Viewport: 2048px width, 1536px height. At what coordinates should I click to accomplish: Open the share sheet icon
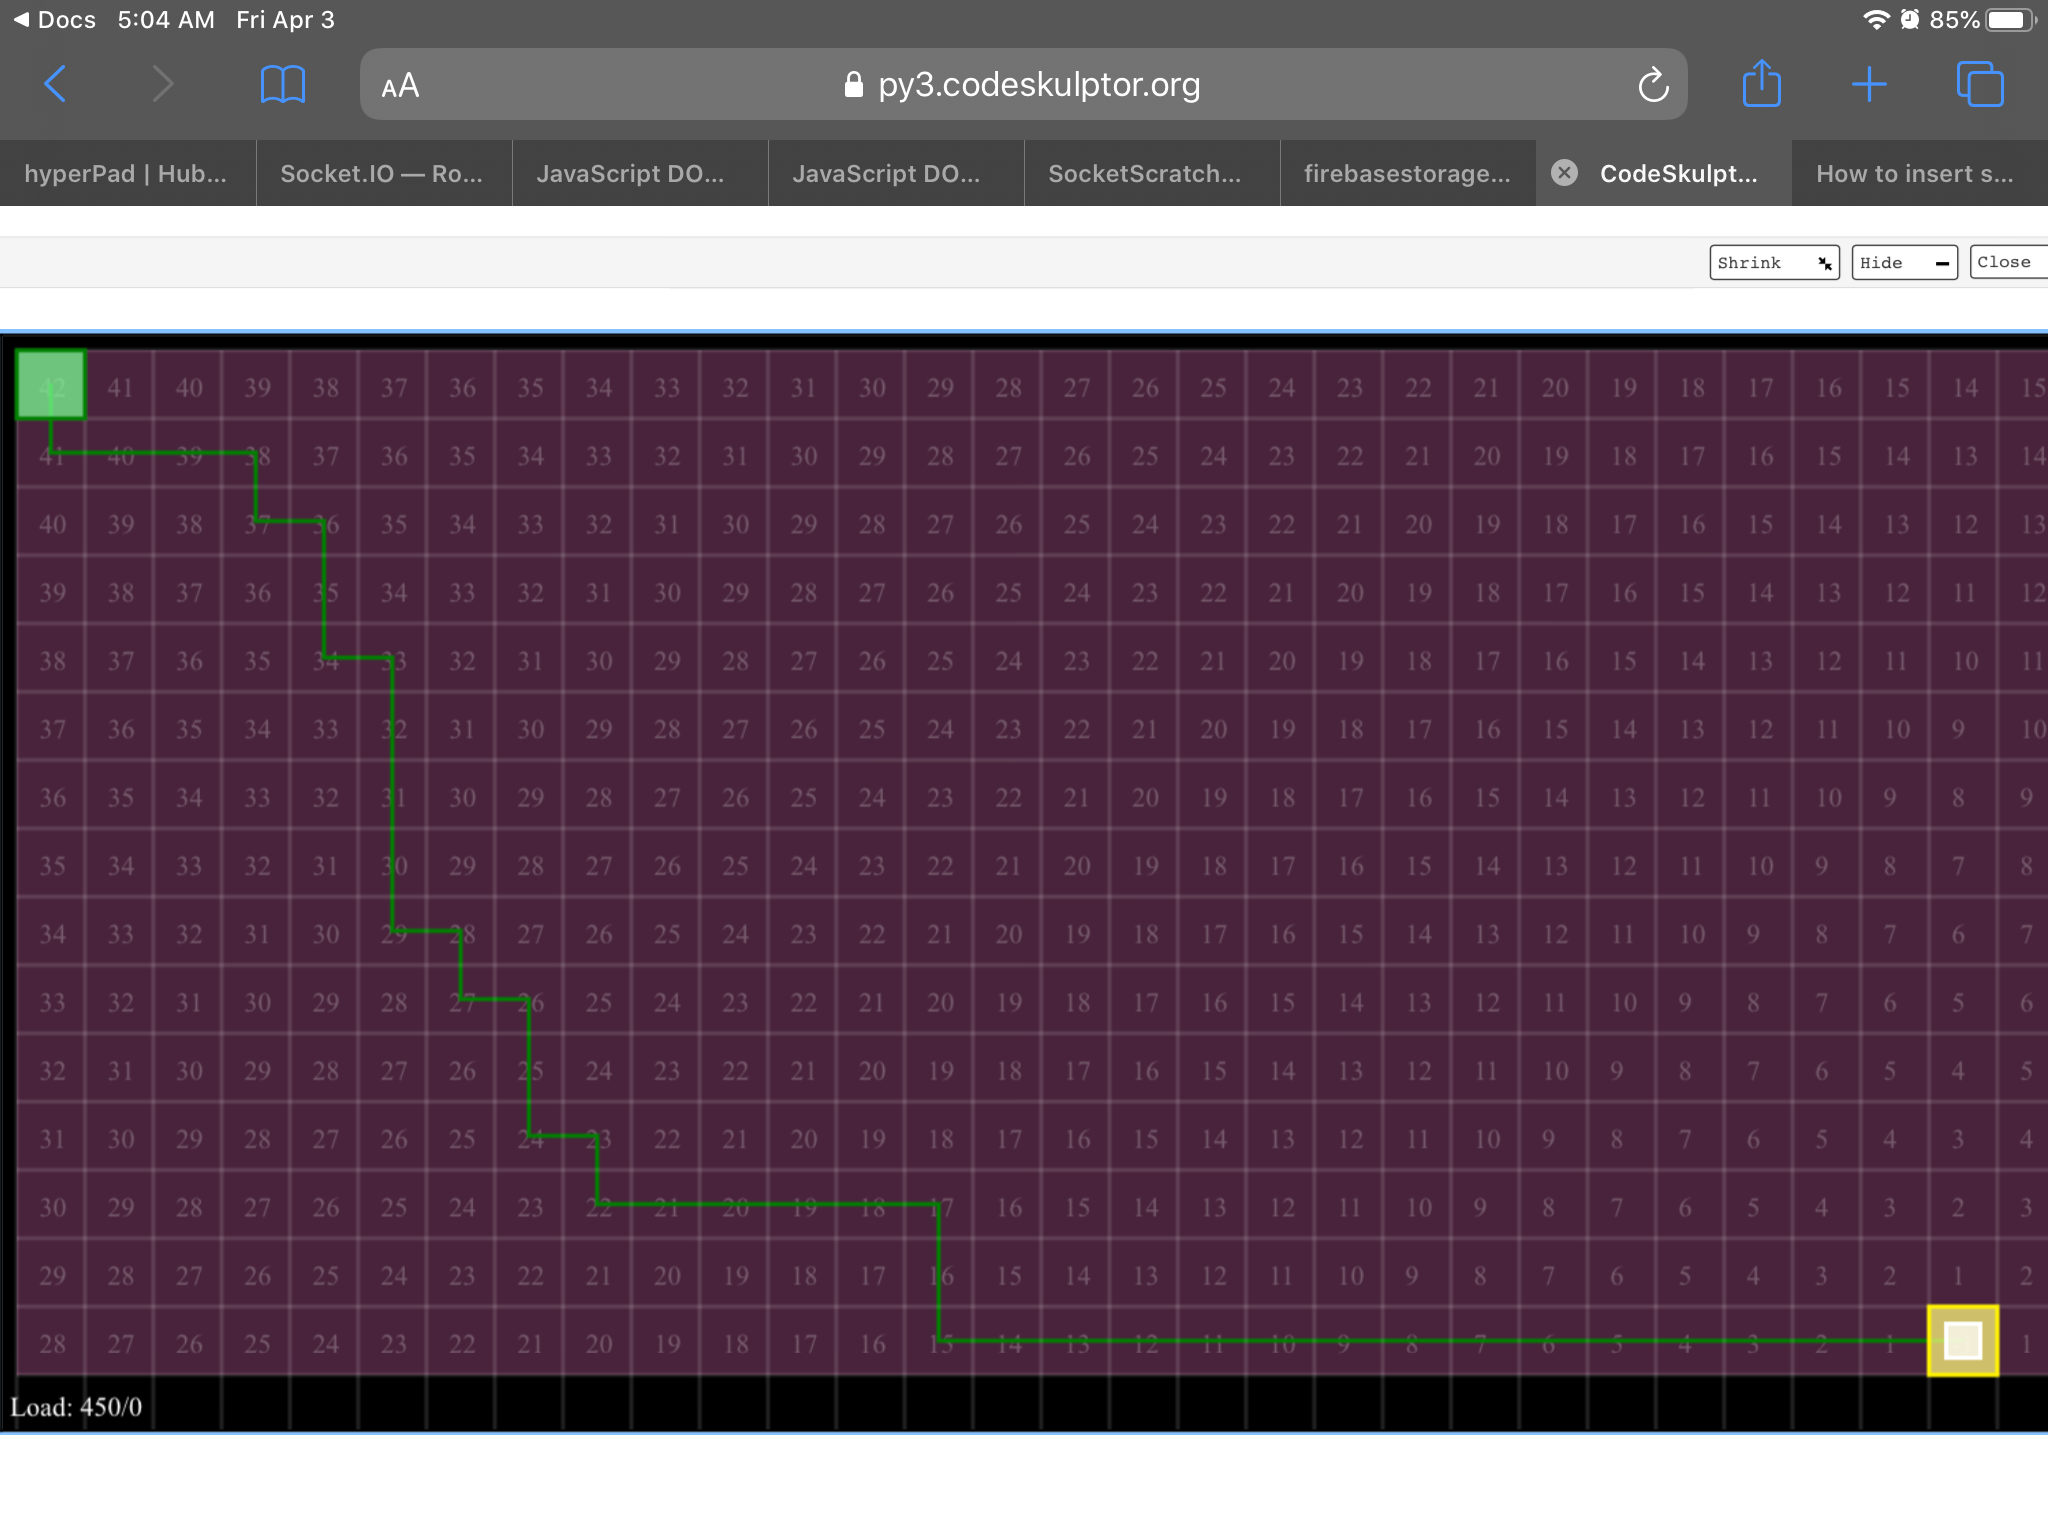point(1761,84)
